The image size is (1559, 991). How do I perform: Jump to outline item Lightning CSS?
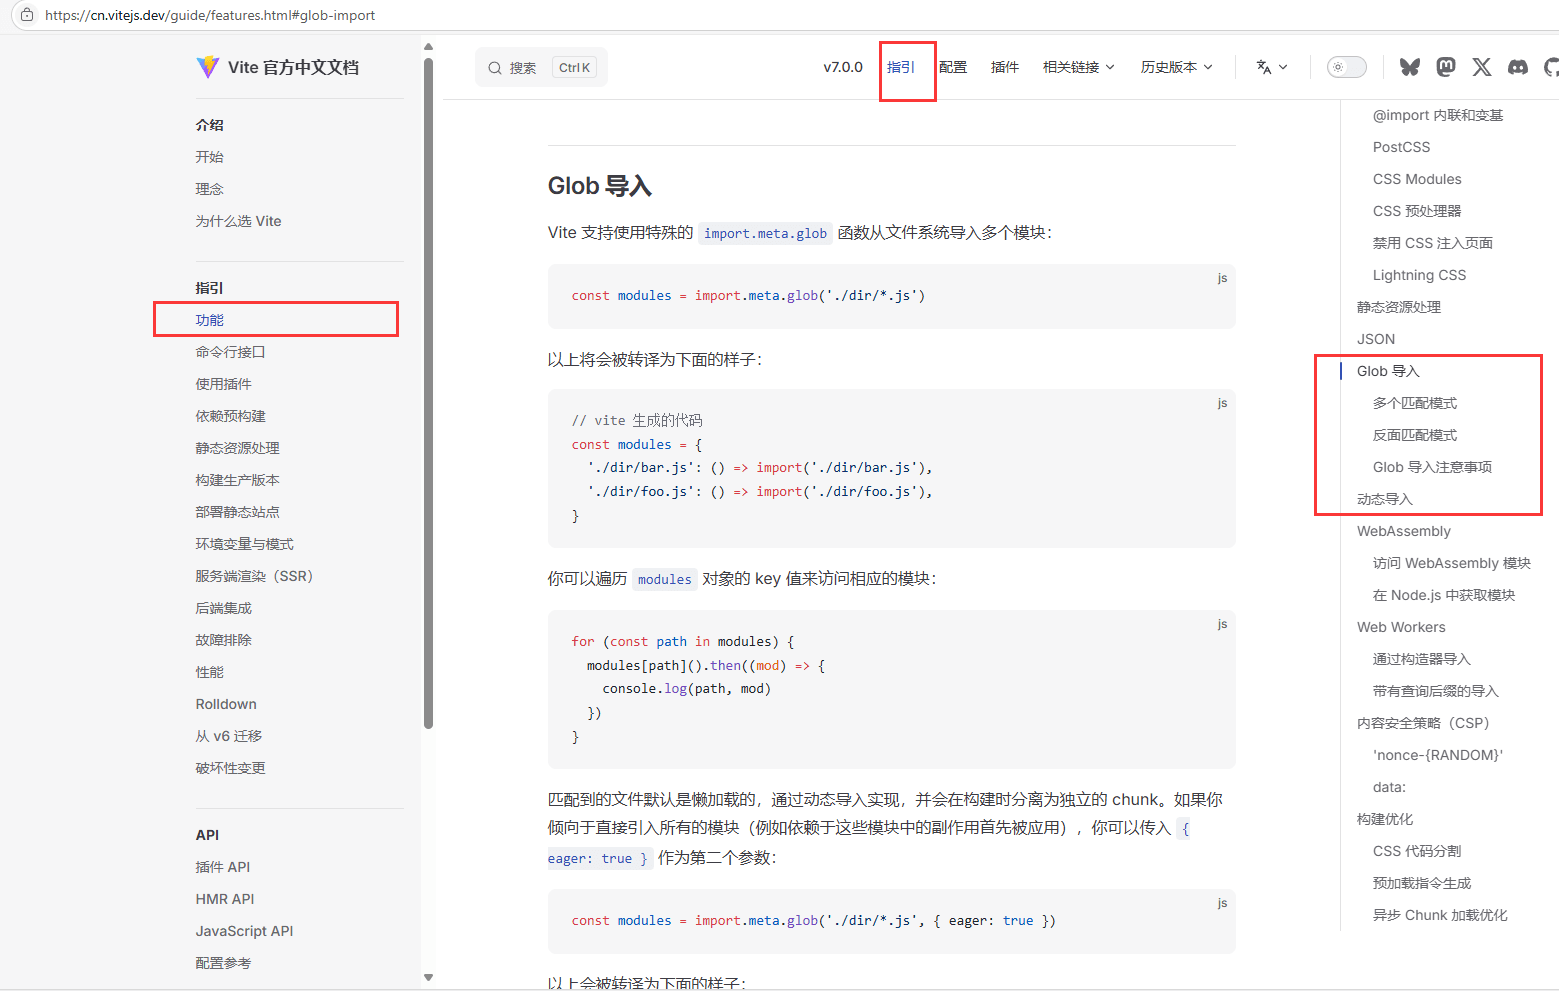tap(1419, 275)
